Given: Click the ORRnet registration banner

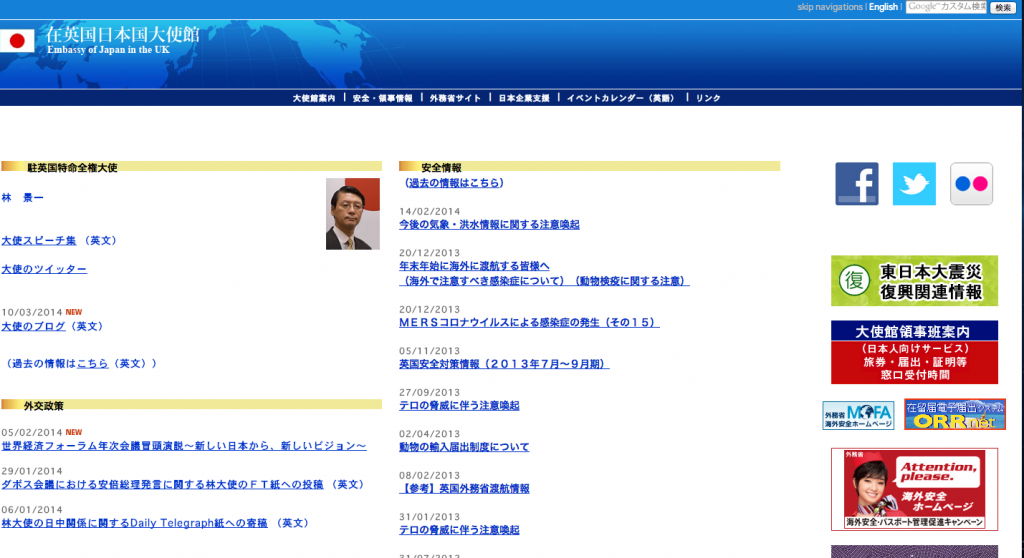Looking at the screenshot, I should pyautogui.click(x=954, y=414).
